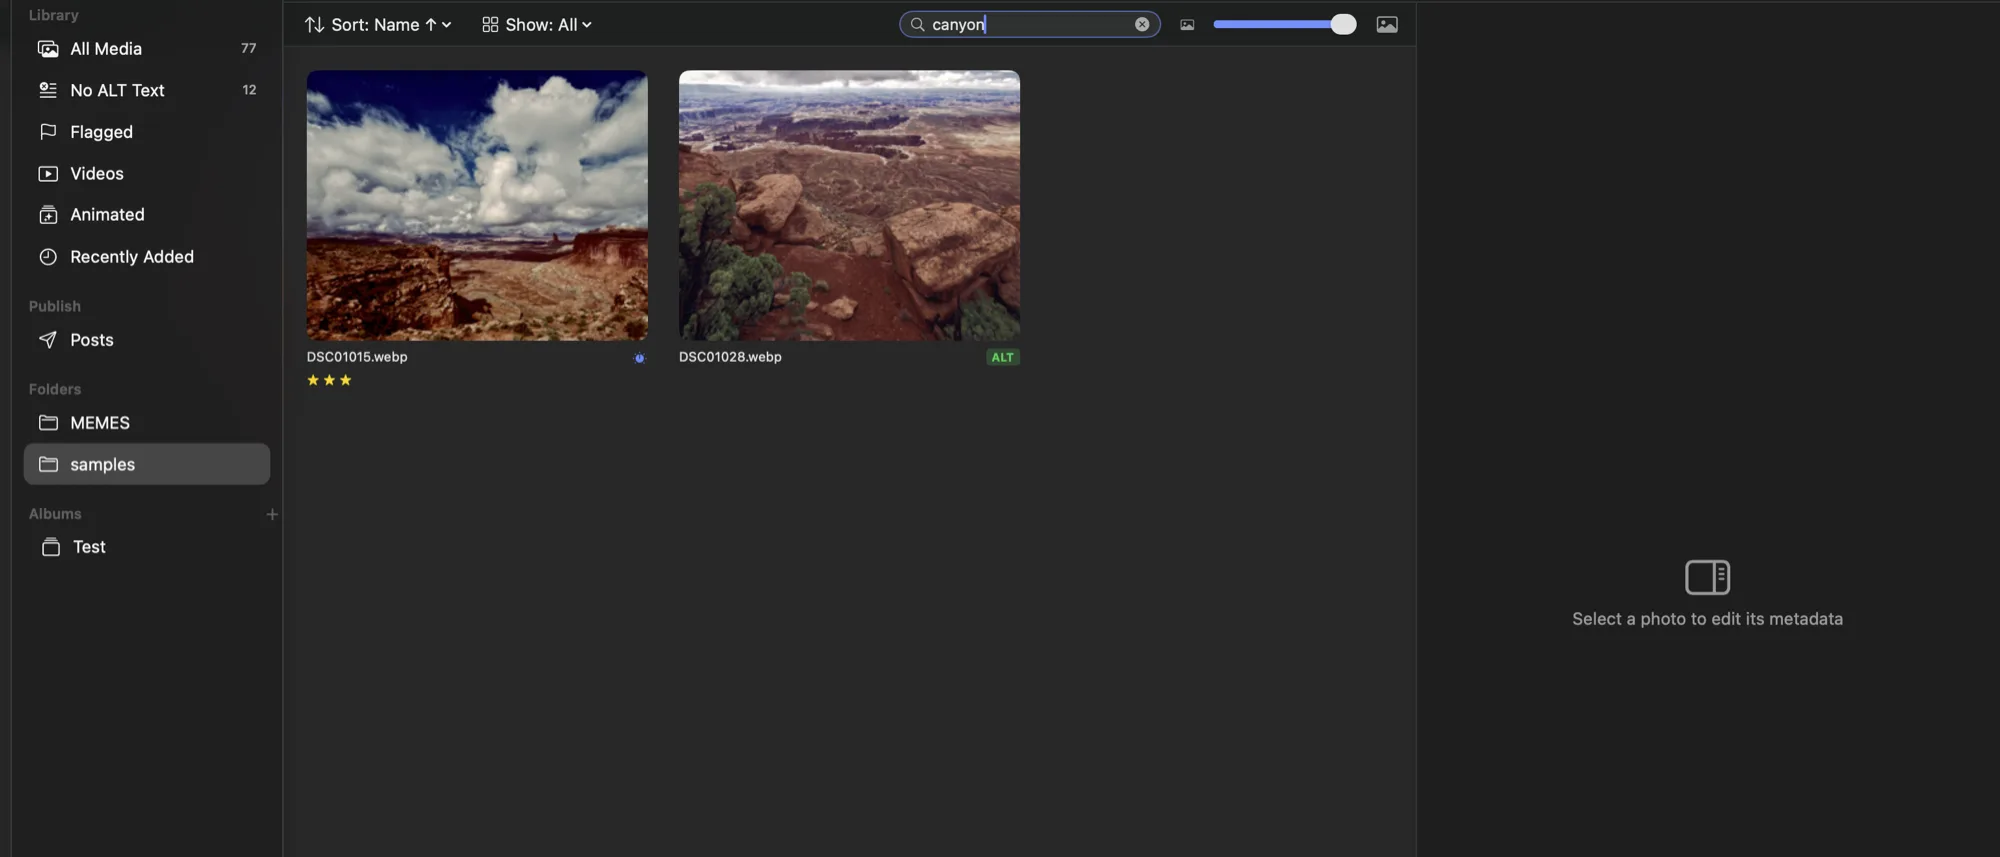
Task: Click the sort arrows icon
Action: (314, 24)
